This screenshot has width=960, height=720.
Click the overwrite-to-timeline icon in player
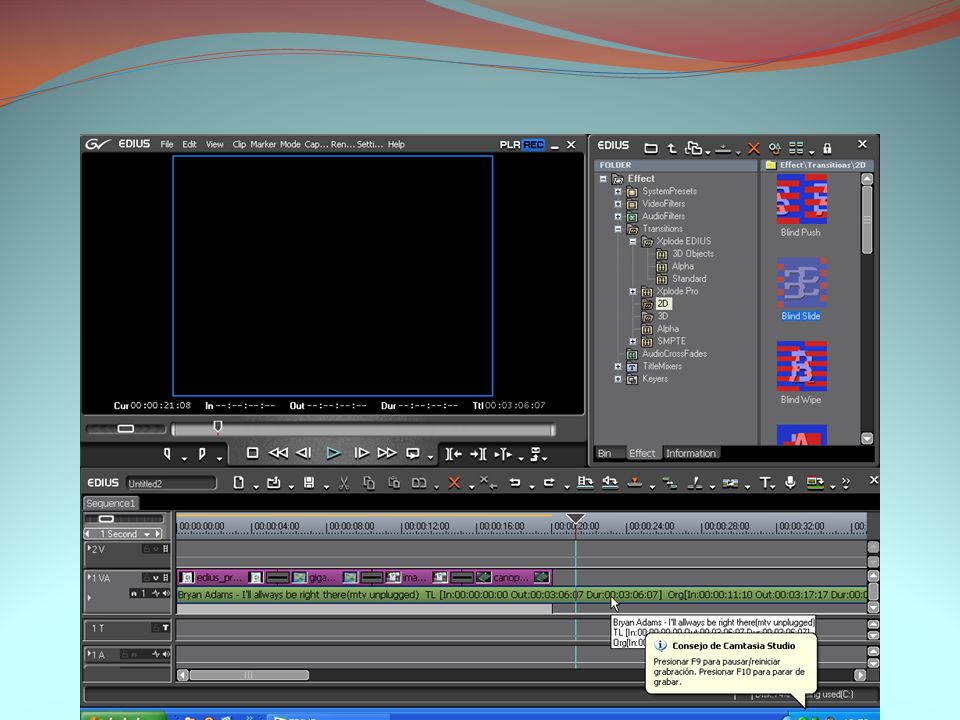coord(478,454)
